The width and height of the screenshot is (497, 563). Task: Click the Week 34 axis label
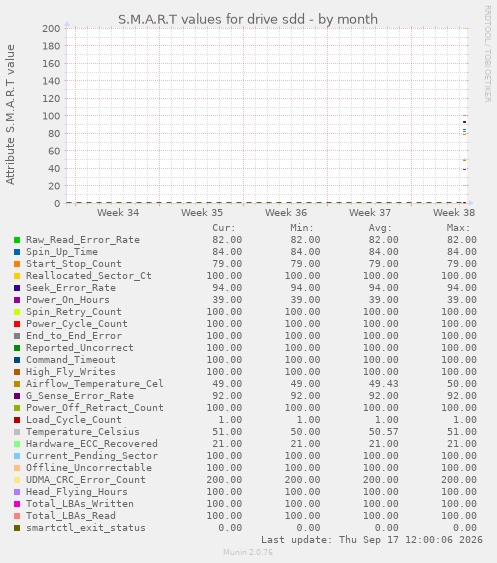click(x=118, y=213)
